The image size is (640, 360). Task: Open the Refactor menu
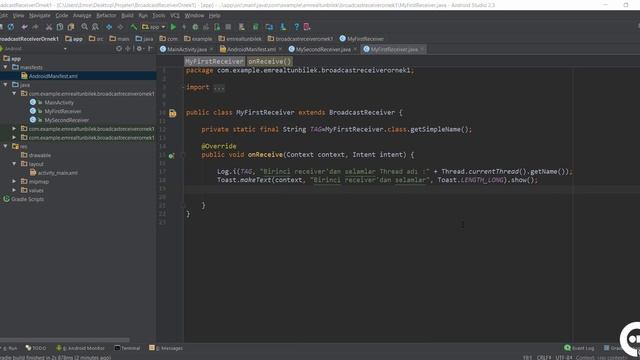tap(106, 16)
